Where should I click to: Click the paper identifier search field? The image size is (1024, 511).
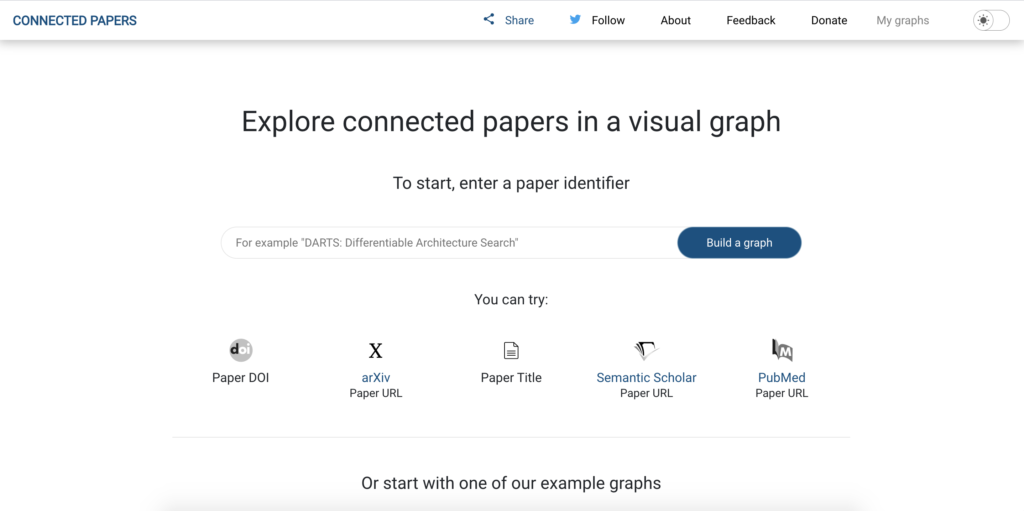449,242
